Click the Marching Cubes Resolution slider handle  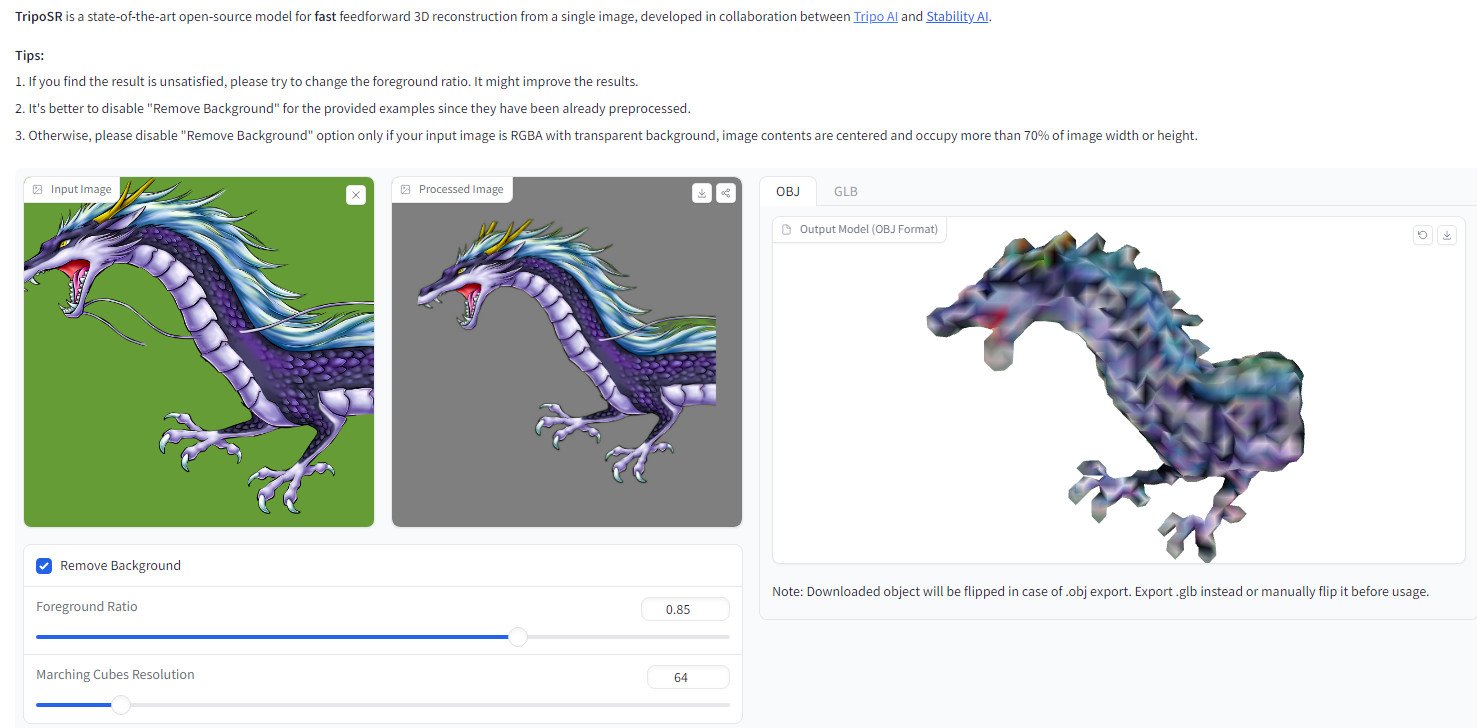click(121, 705)
